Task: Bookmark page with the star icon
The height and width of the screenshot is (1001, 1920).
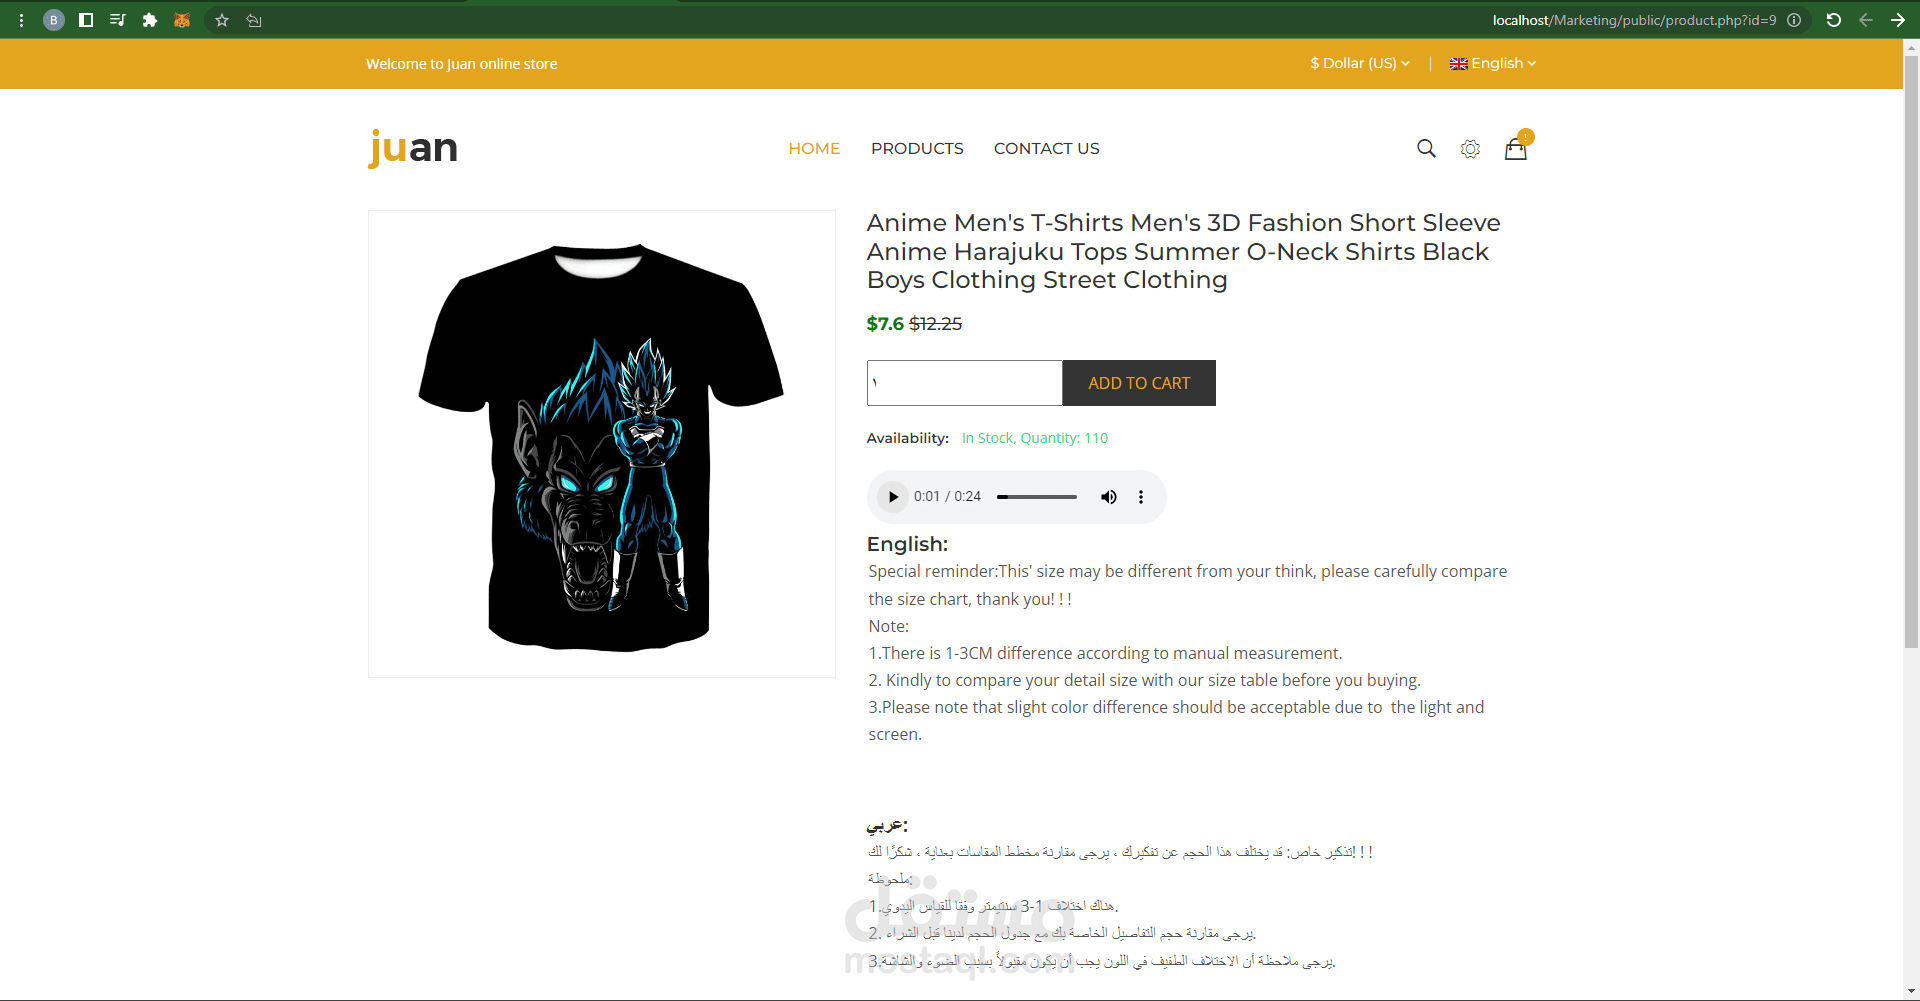Action: click(222, 20)
